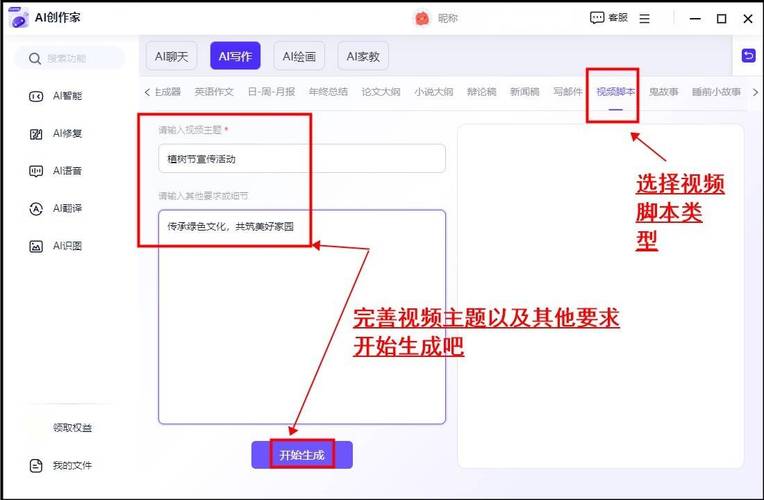Screen dimensions: 764x500
Task: Select the 辩论稿 template tab
Action: tap(481, 92)
